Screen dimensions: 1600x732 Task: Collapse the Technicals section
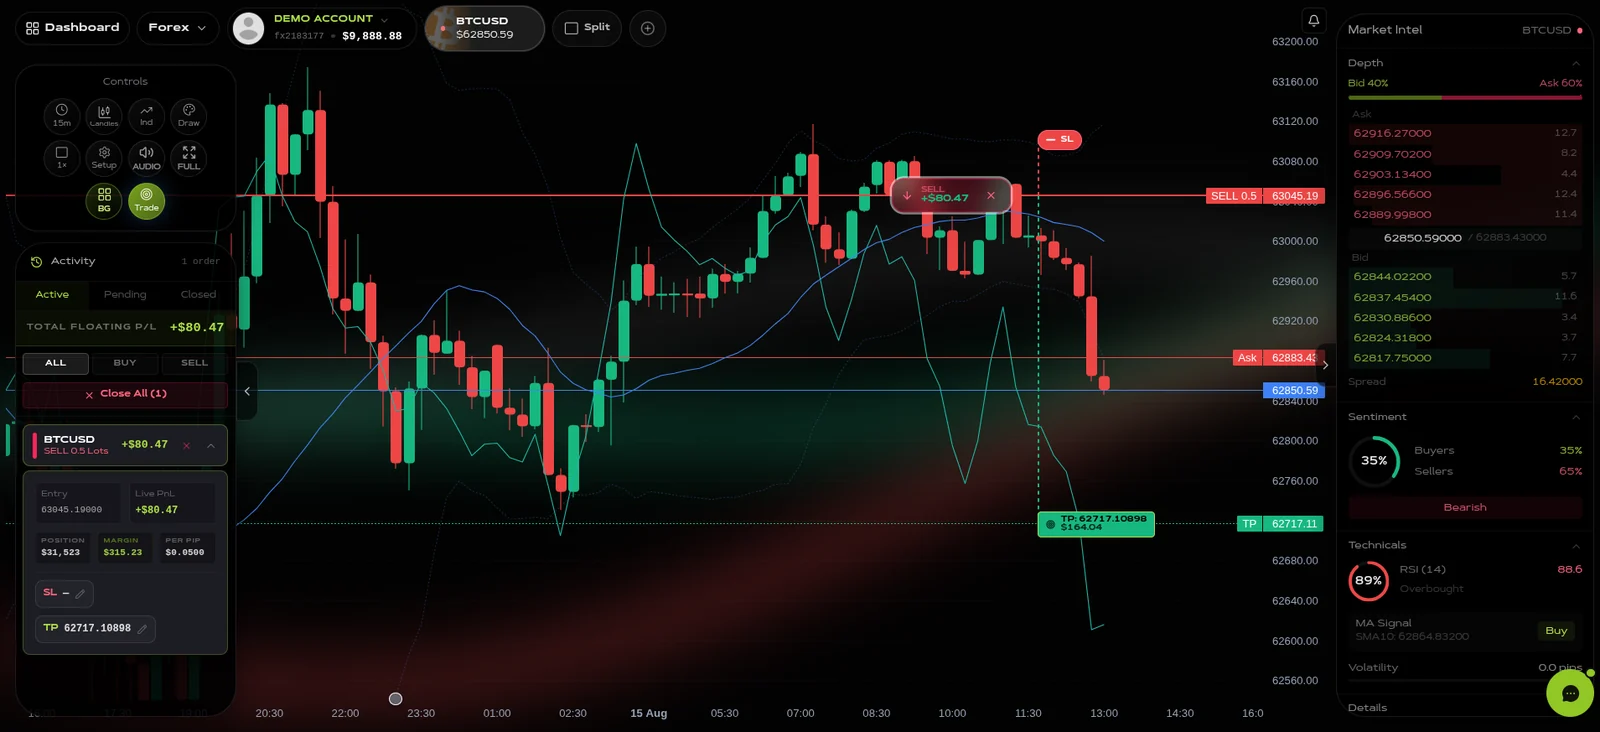[1576, 546]
